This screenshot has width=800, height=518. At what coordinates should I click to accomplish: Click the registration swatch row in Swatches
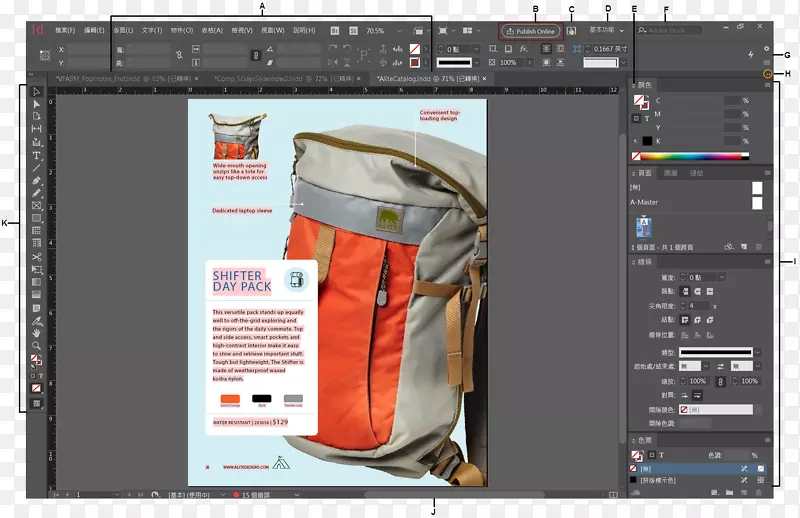(x=697, y=480)
